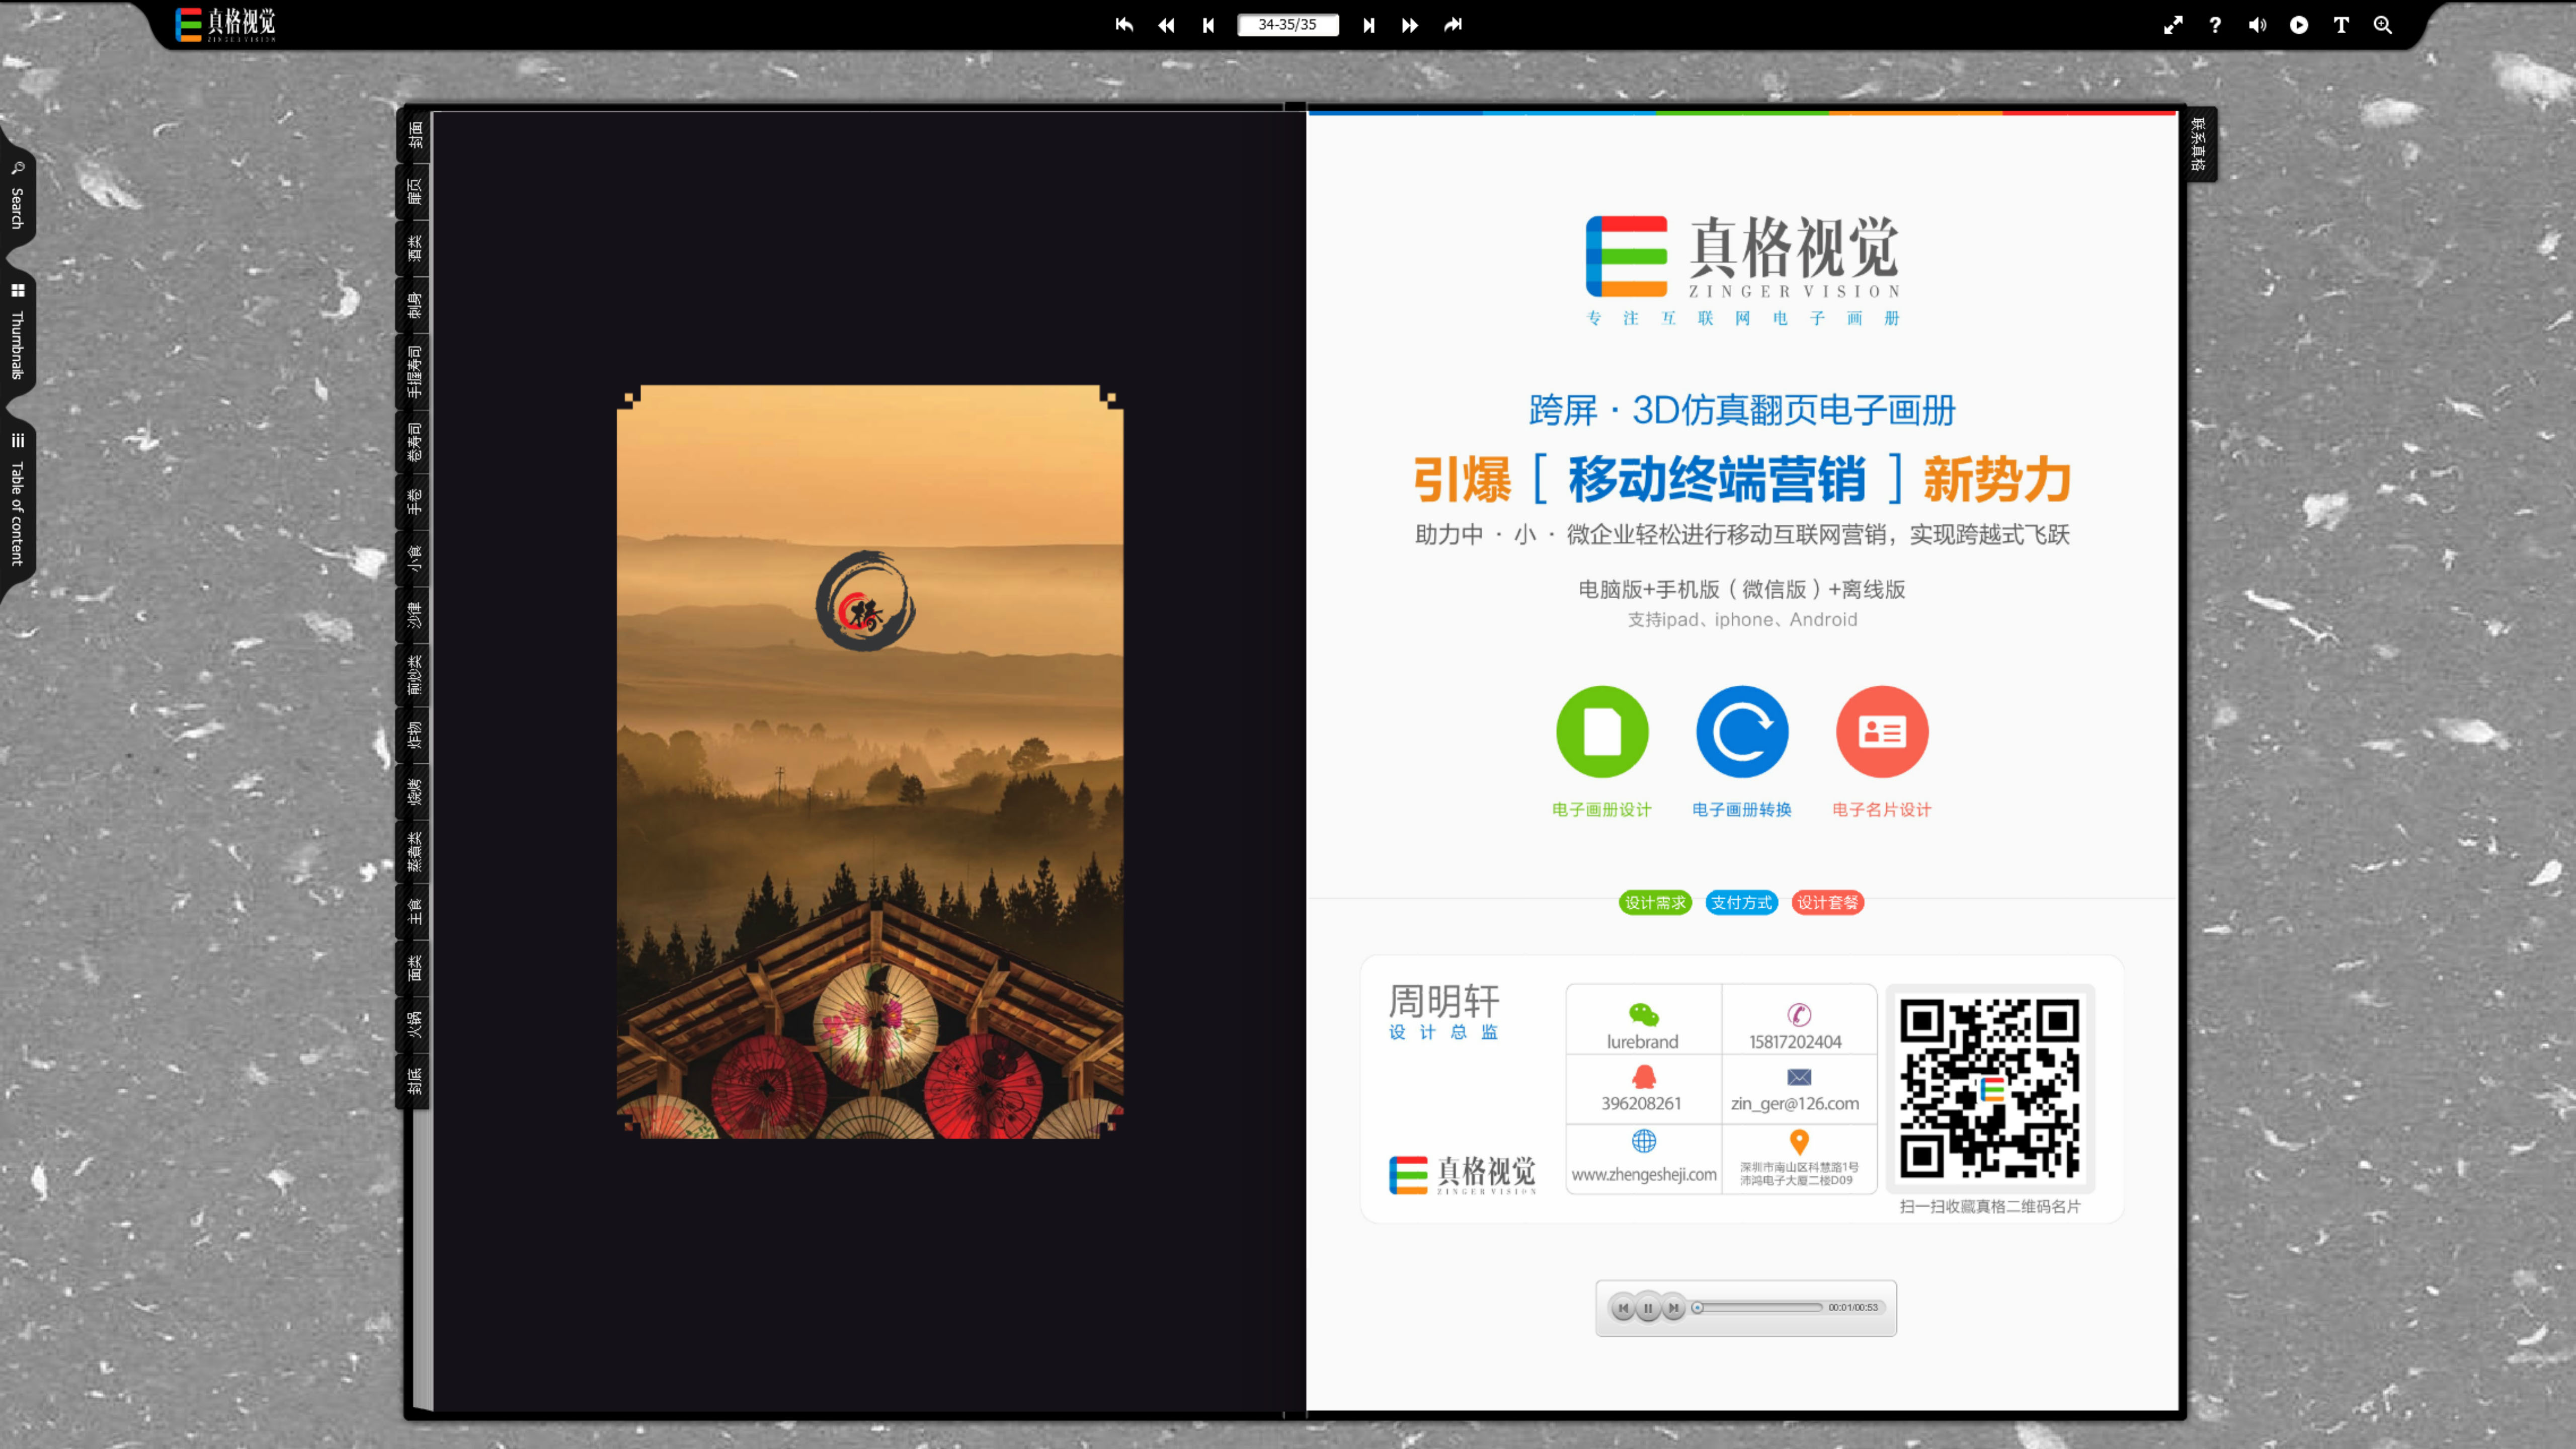The height and width of the screenshot is (1449, 2576).
Task: Open help via the question mark icon
Action: 2215,25
